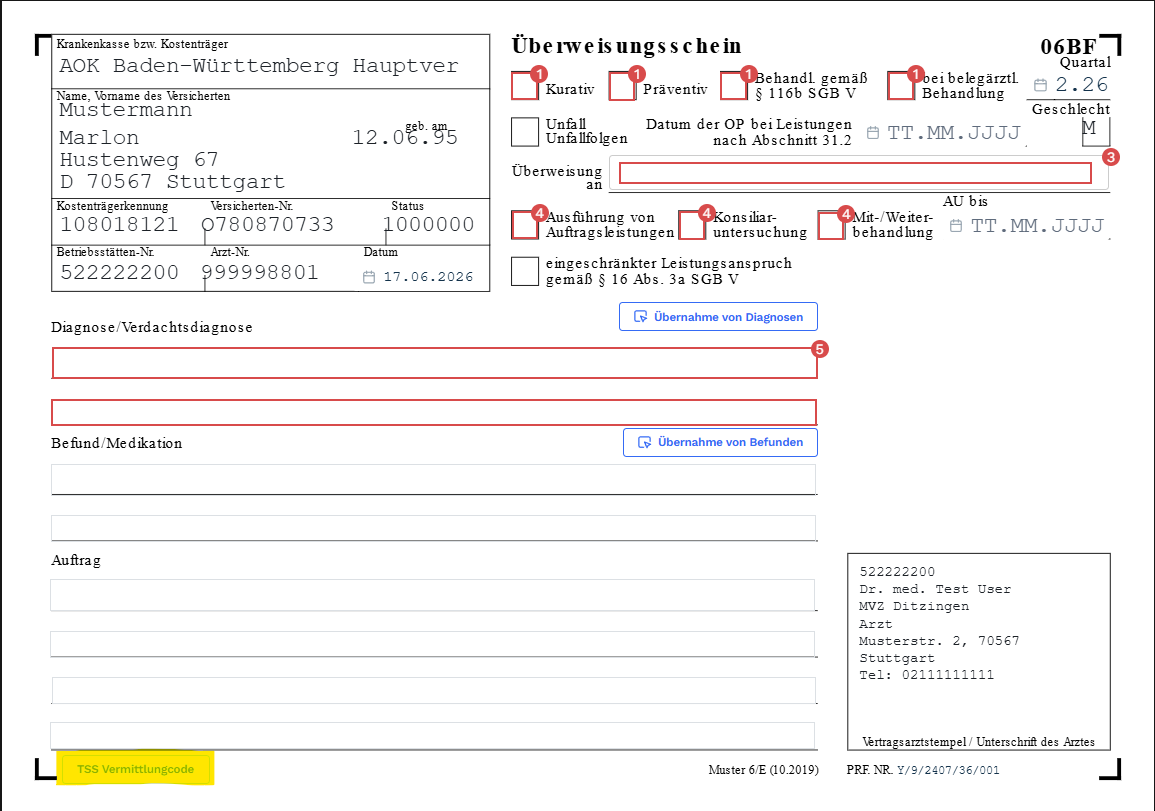1155x811 pixels.
Task: Click the Krankenkasse value AOK Baden-Württemberg Hauptver
Action: 259,66
